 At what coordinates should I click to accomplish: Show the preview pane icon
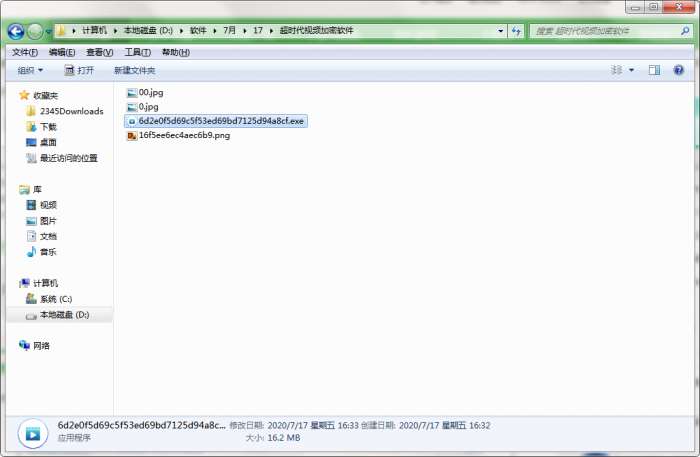(x=654, y=70)
